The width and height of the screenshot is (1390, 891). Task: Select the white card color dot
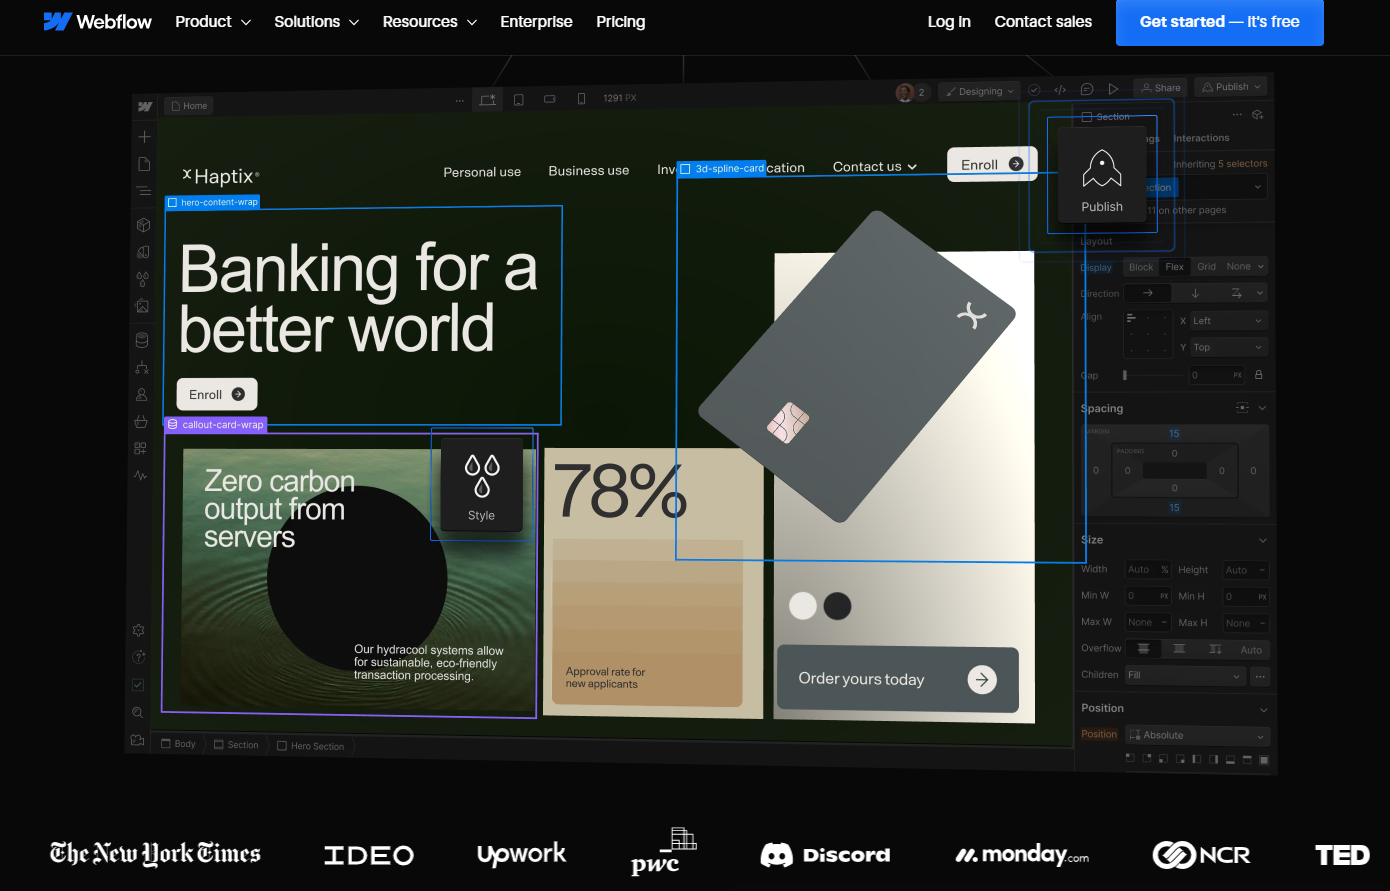(x=803, y=606)
